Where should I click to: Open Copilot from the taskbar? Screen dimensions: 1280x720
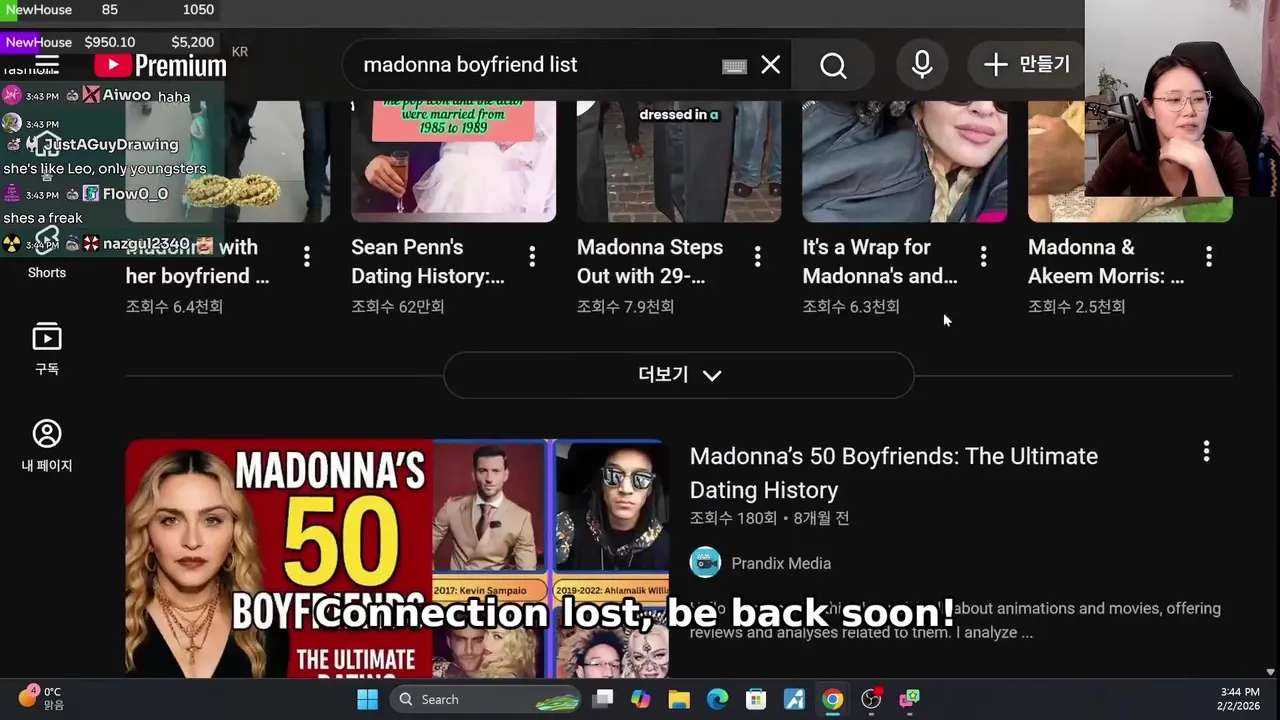tap(641, 699)
